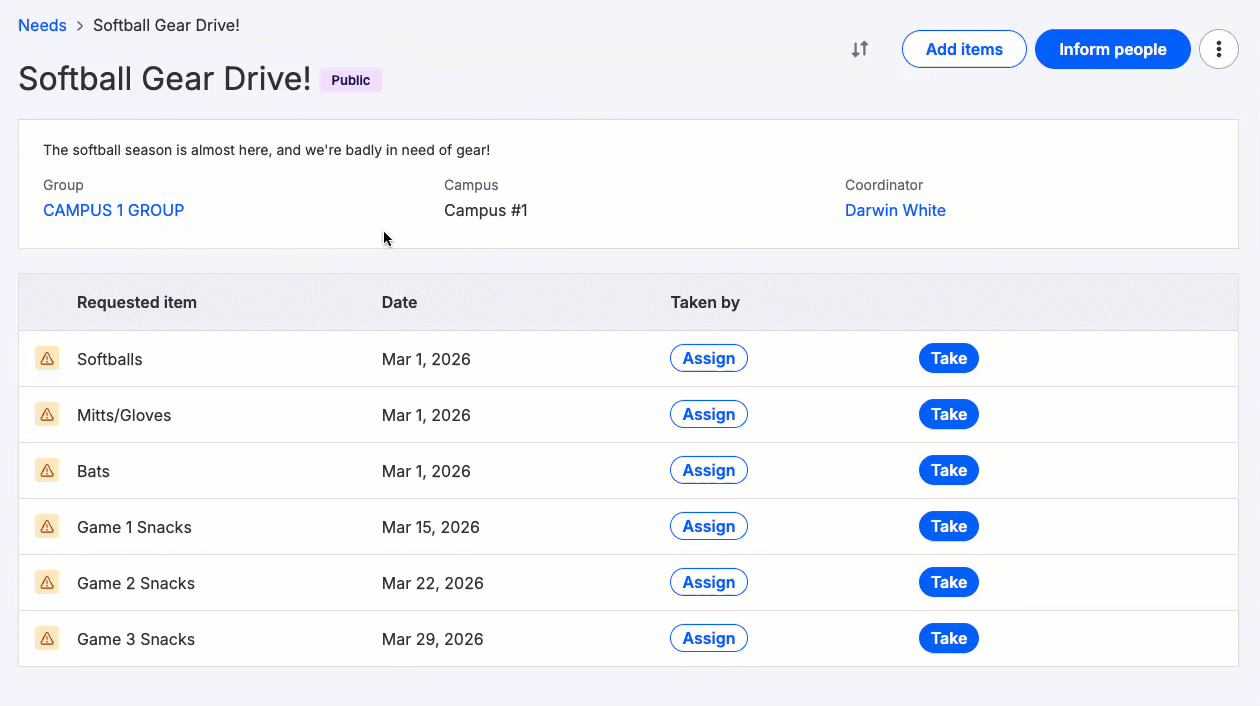Click warning icon beside Mitts/Gloves
Viewport: 1260px width, 706px height.
pos(47,414)
